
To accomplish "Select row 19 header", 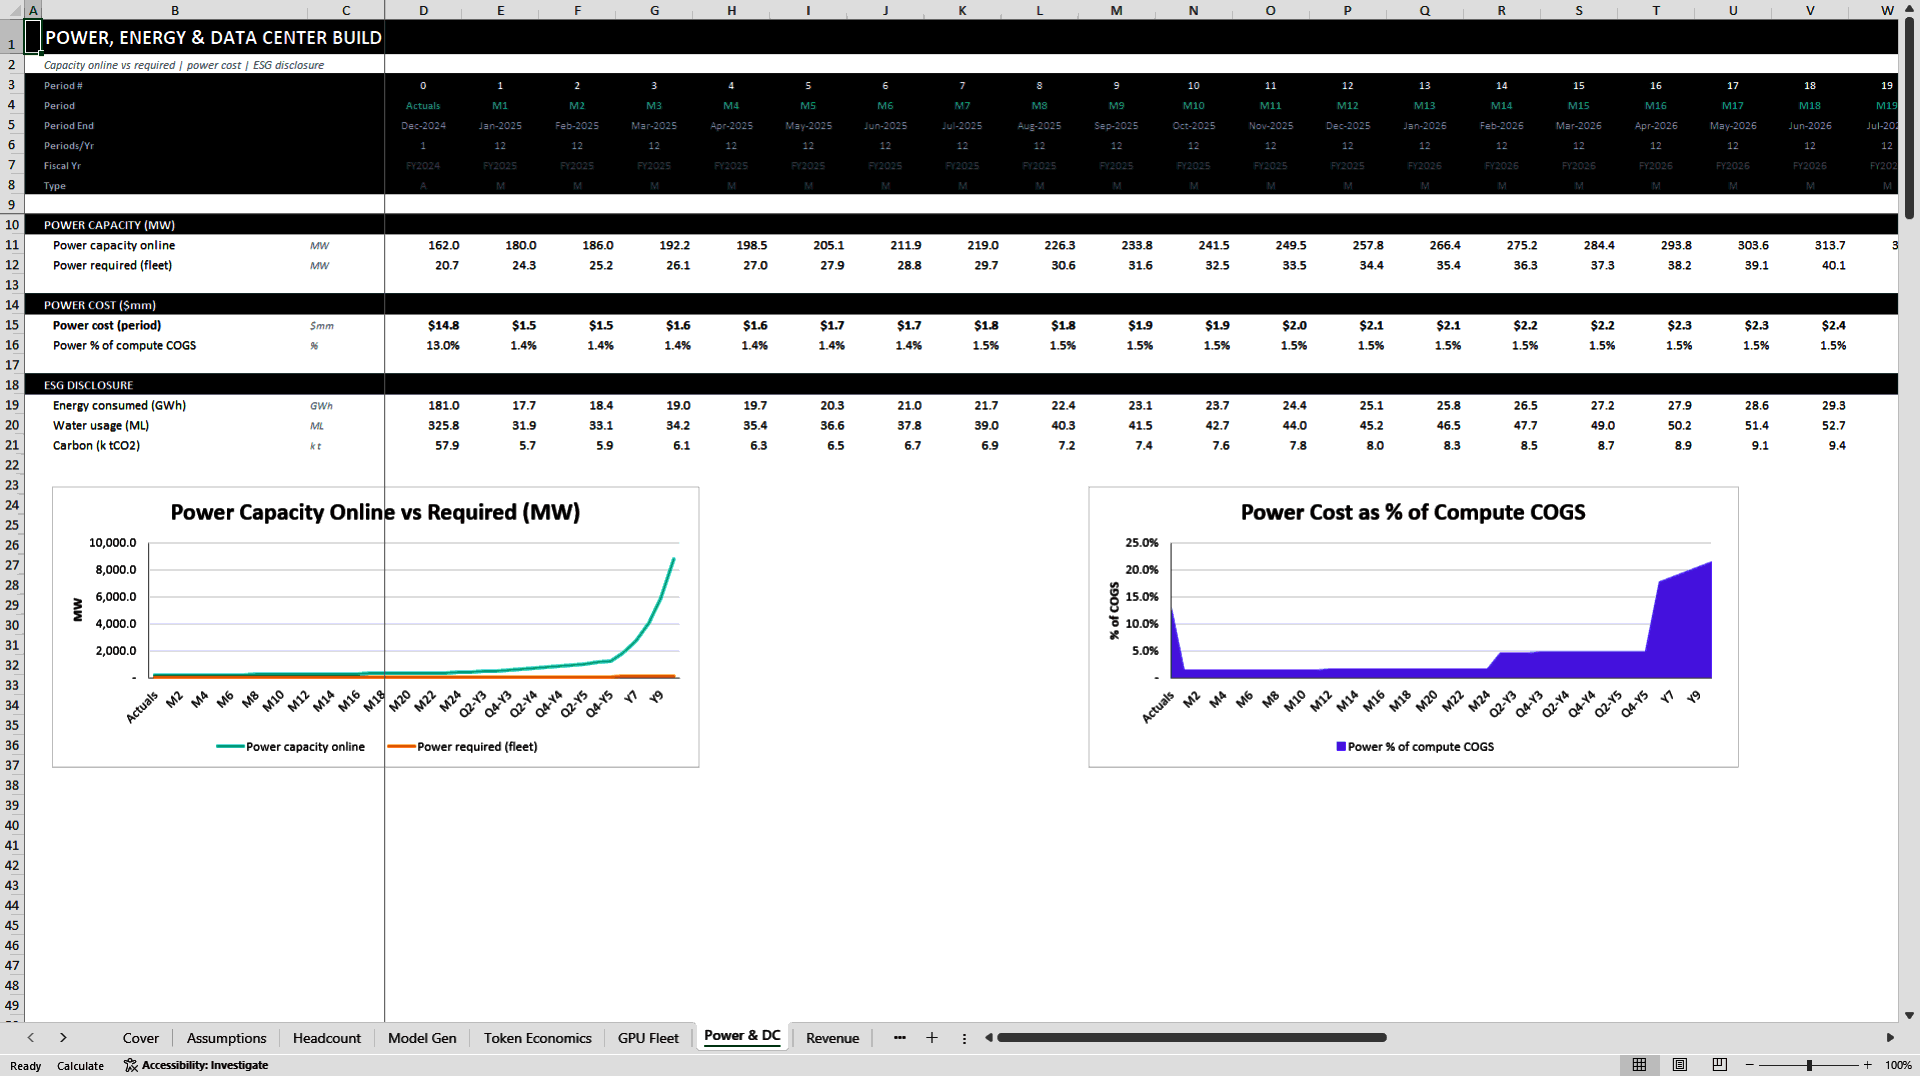I will point(12,405).
